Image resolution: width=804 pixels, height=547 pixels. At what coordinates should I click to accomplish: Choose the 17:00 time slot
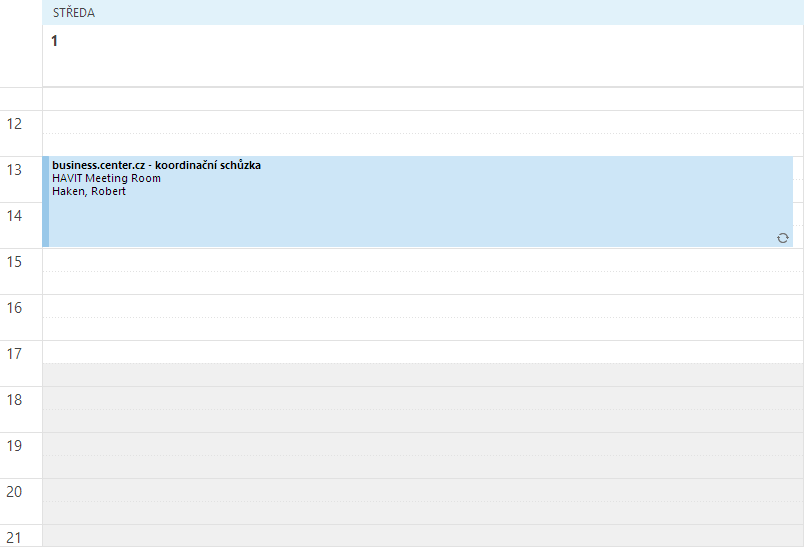coord(420,352)
